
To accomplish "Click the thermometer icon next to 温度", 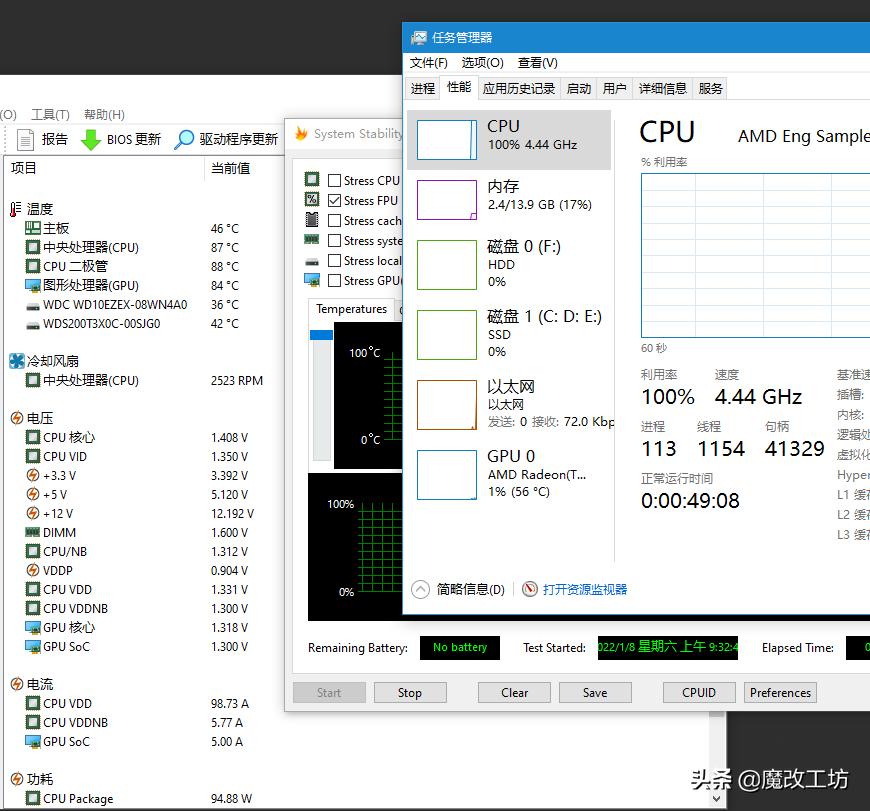I will [14, 209].
